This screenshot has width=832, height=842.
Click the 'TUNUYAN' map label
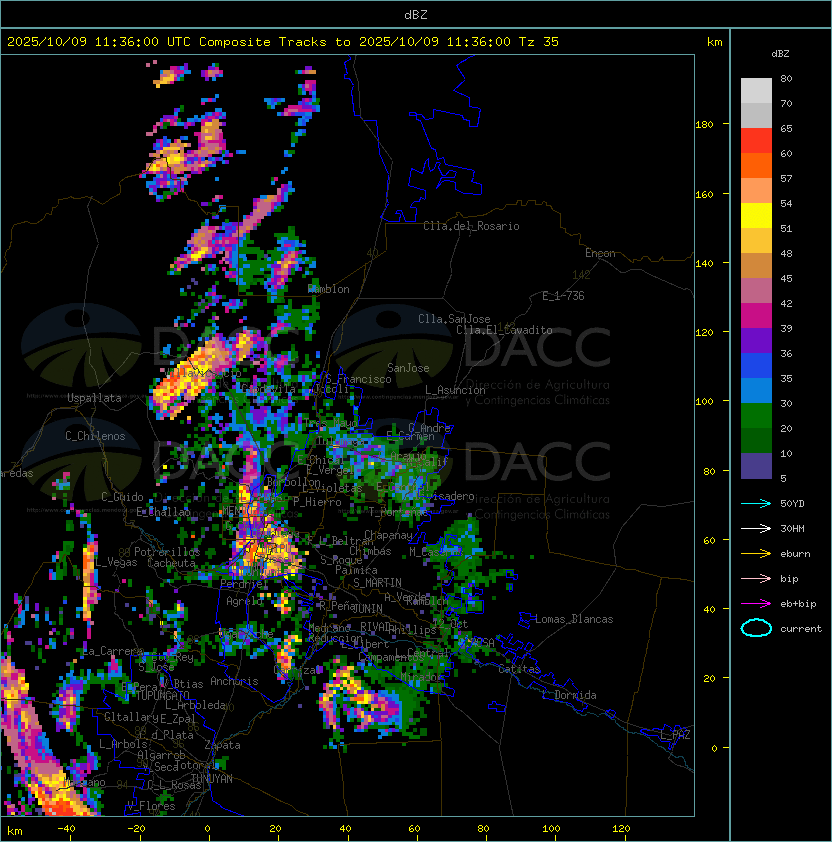coord(212,779)
